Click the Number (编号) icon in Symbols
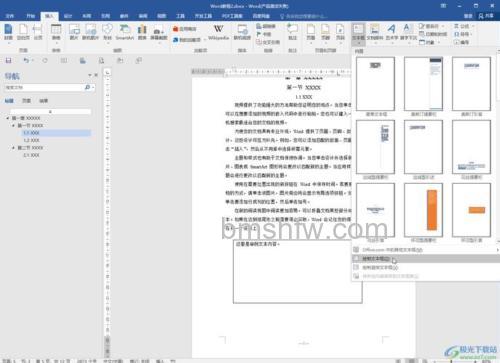500x363 pixels. [462, 42]
